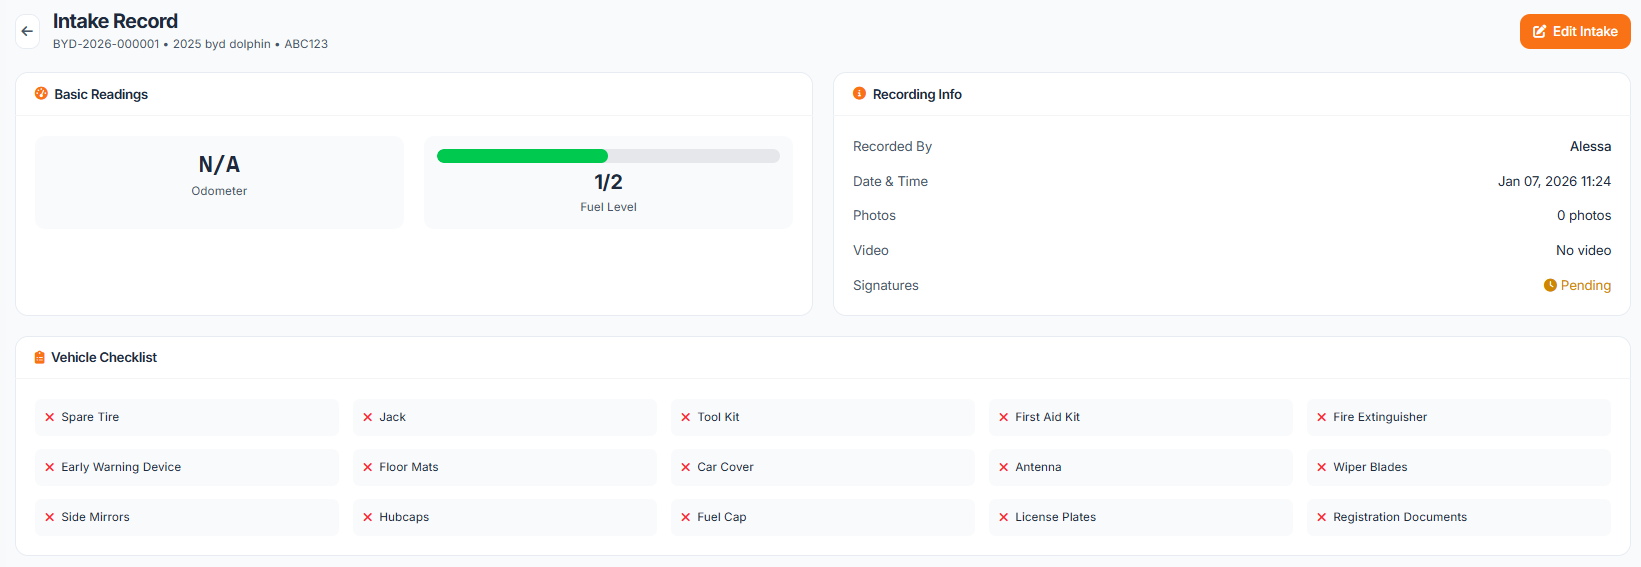The height and width of the screenshot is (567, 1641).
Task: Click the back arrow icon
Action: (x=27, y=31)
